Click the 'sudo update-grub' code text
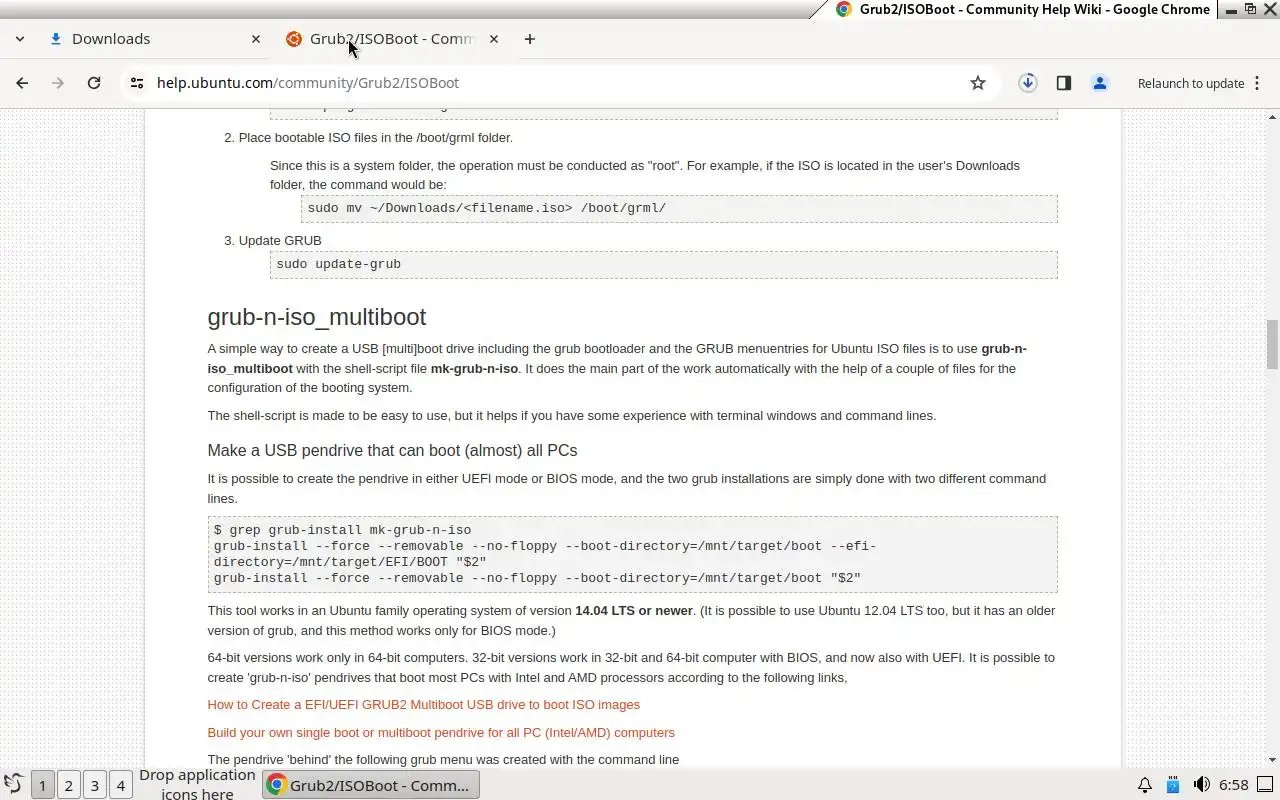The width and height of the screenshot is (1280, 800). [x=338, y=264]
